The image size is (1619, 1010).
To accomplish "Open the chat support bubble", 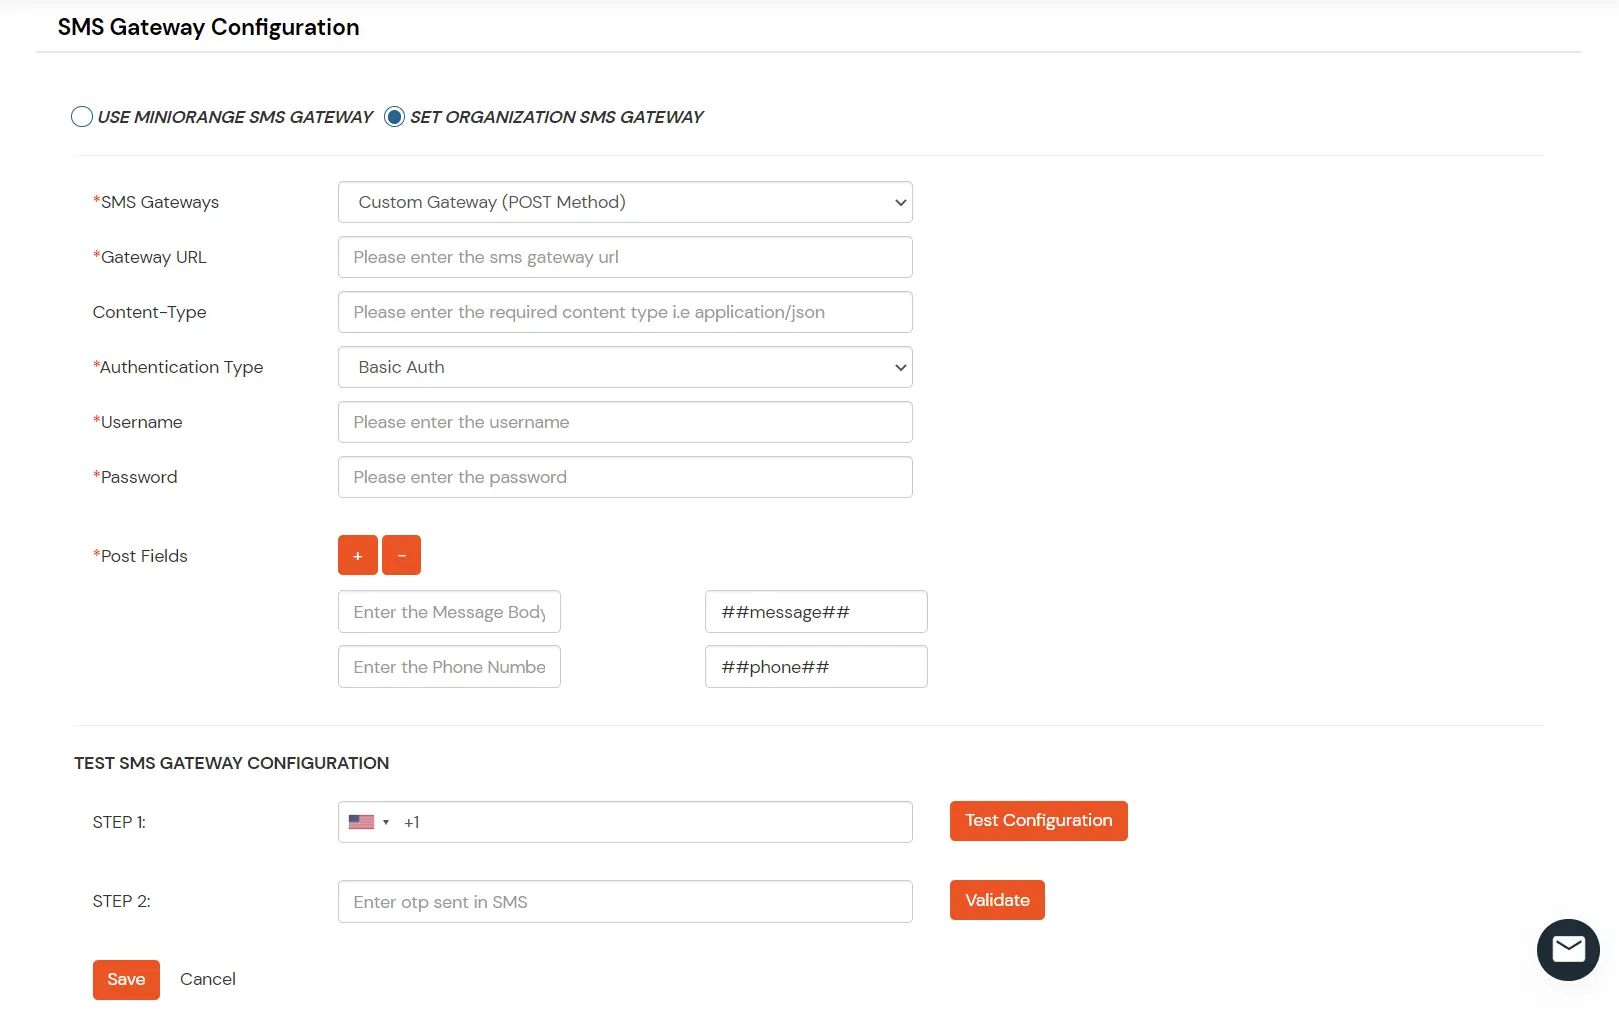I will 1567,949.
